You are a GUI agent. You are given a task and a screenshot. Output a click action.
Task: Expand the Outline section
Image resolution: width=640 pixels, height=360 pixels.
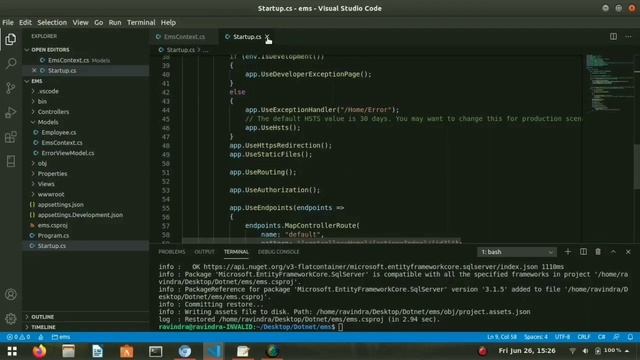pos(42,317)
